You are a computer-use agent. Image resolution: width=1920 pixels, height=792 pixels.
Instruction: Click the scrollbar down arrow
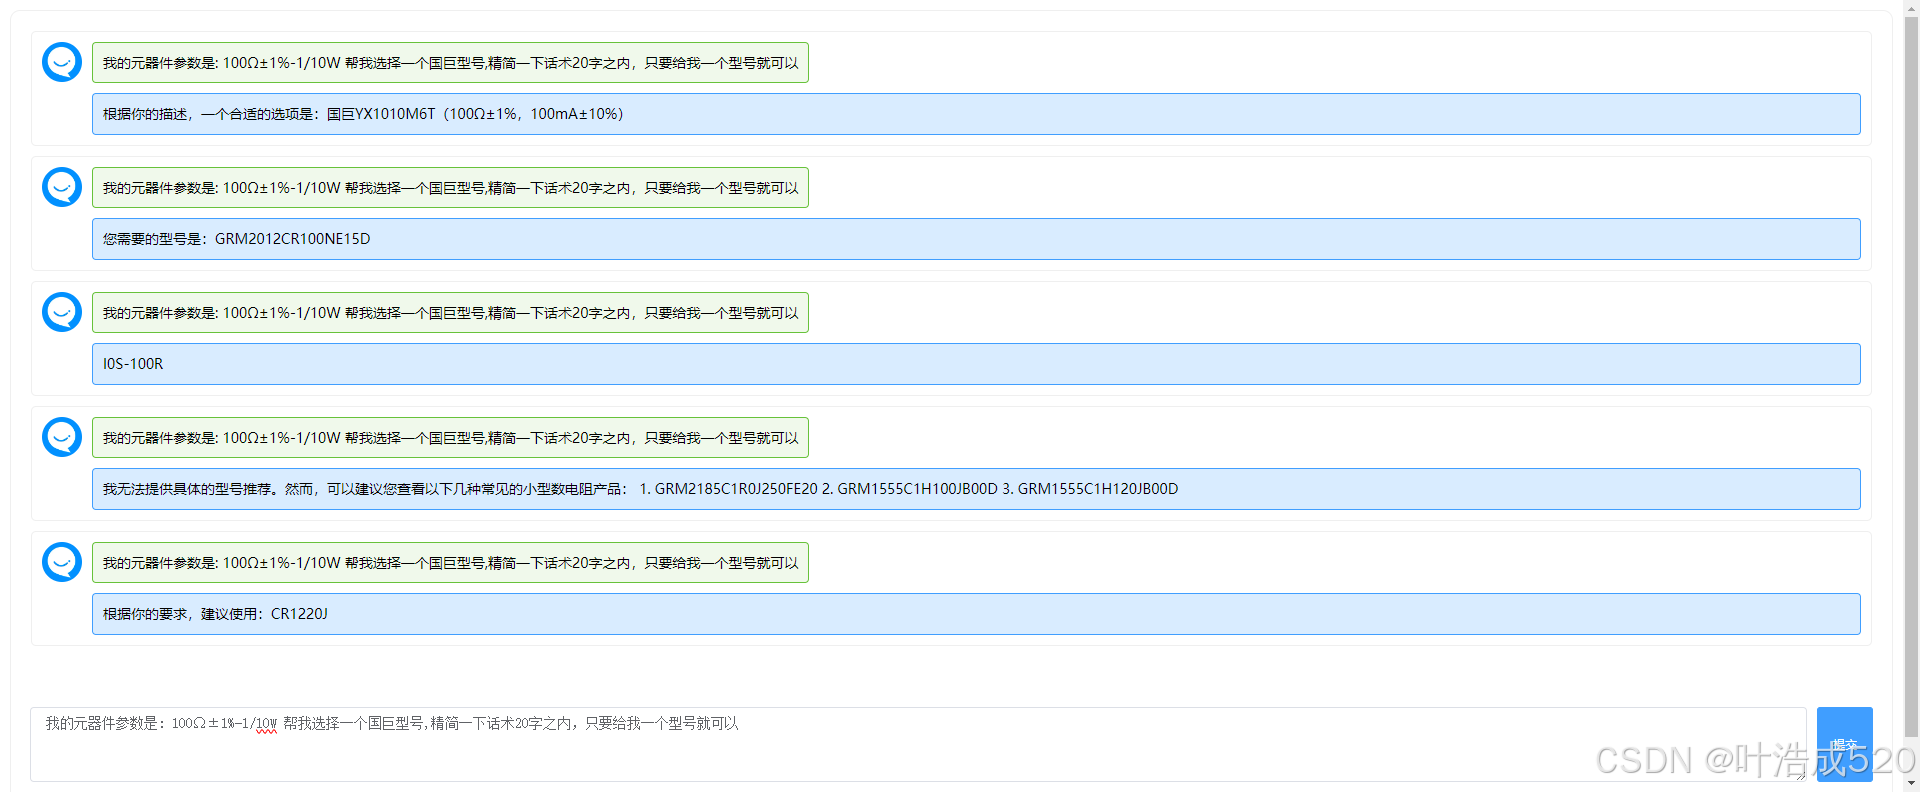point(1911,784)
